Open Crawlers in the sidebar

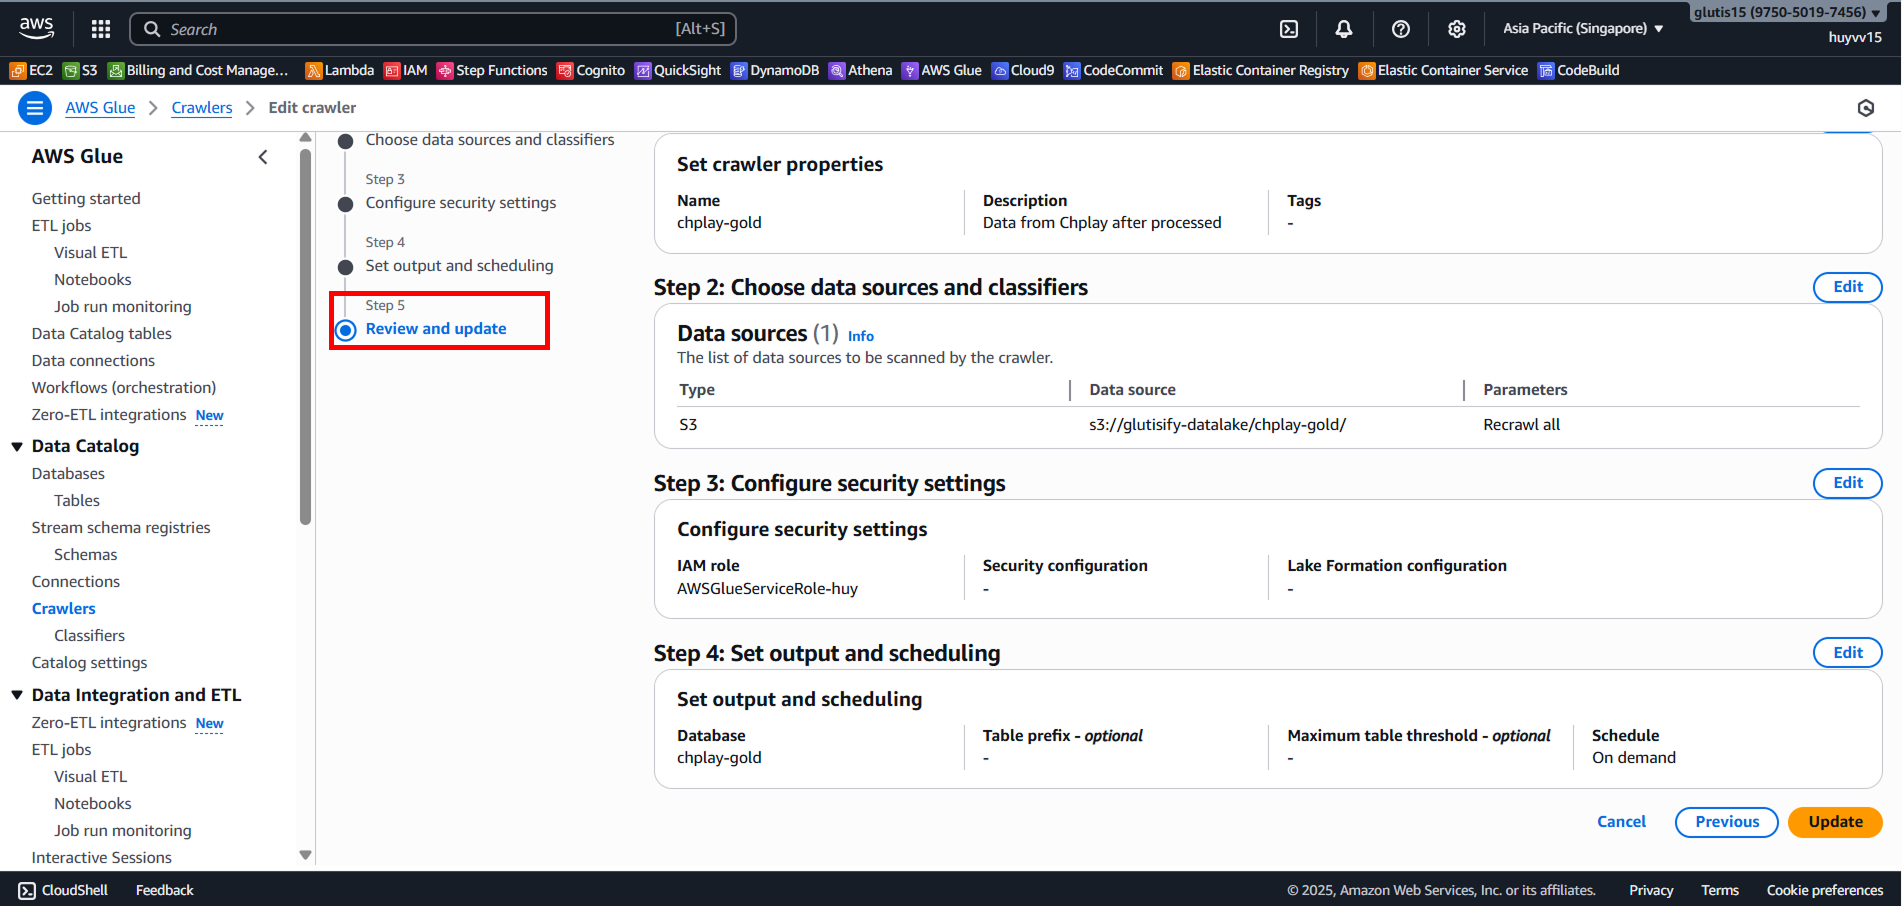[x=64, y=608]
